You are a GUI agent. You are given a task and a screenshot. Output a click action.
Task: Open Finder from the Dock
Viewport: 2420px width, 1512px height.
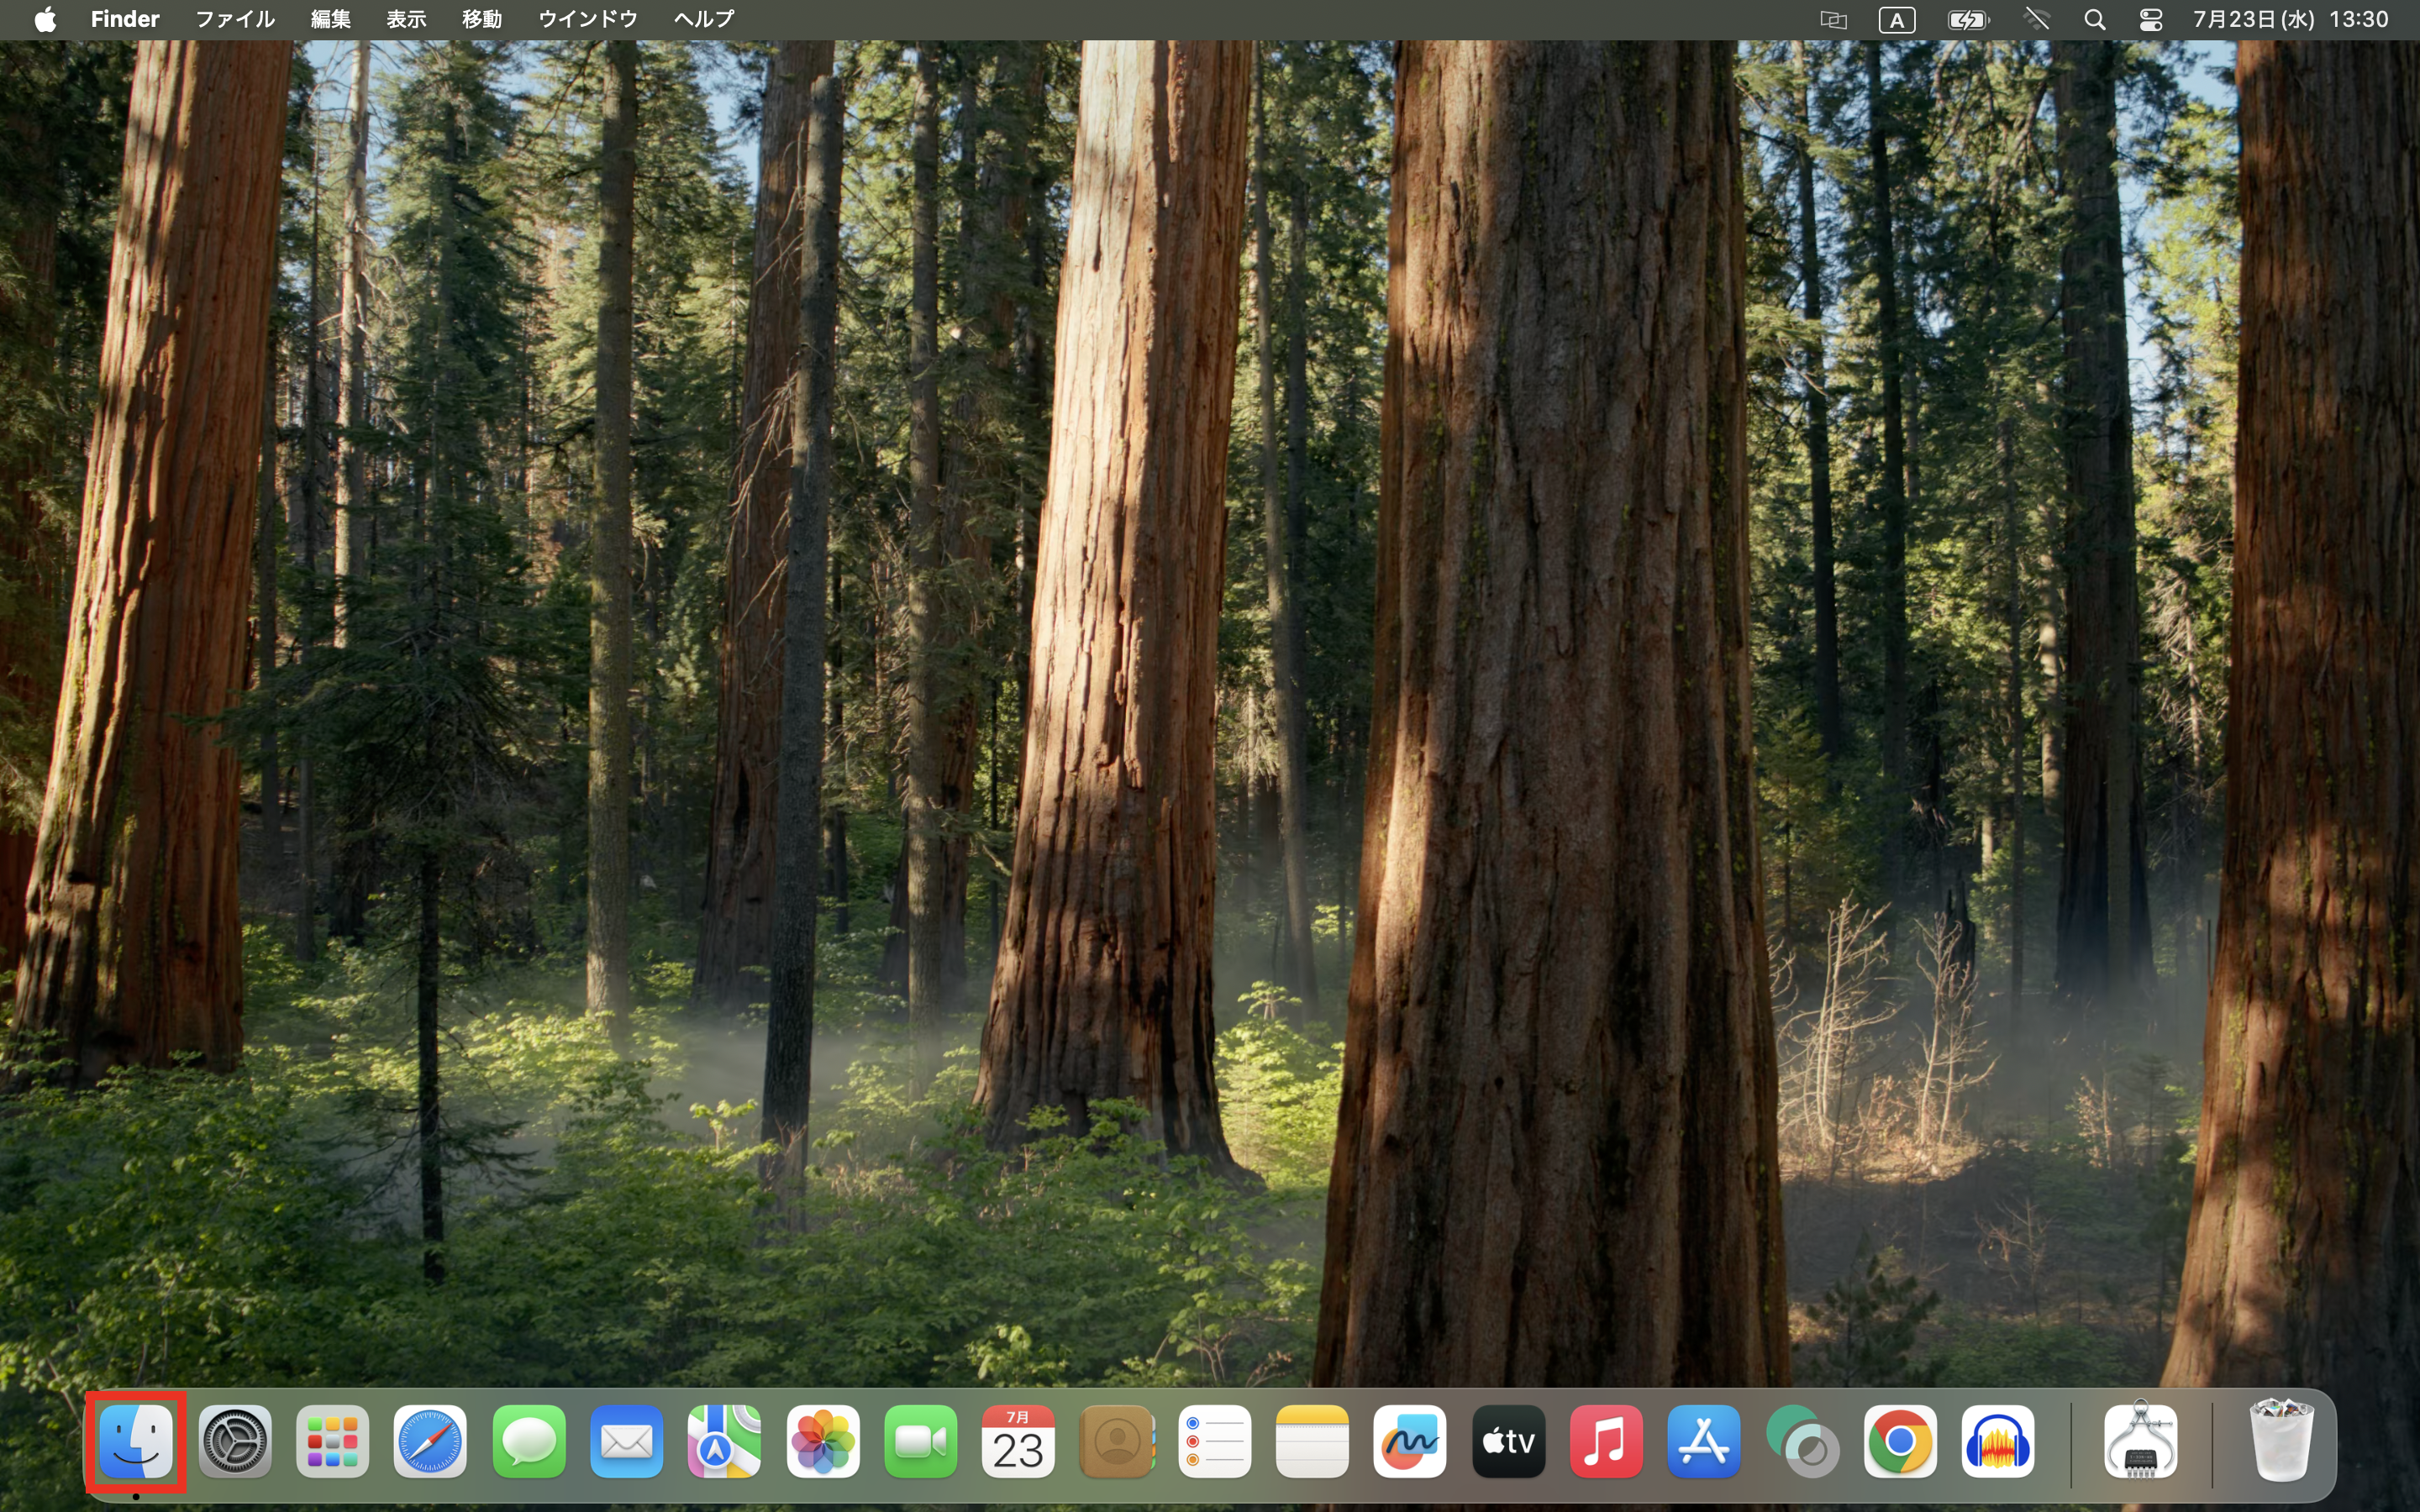click(x=135, y=1441)
